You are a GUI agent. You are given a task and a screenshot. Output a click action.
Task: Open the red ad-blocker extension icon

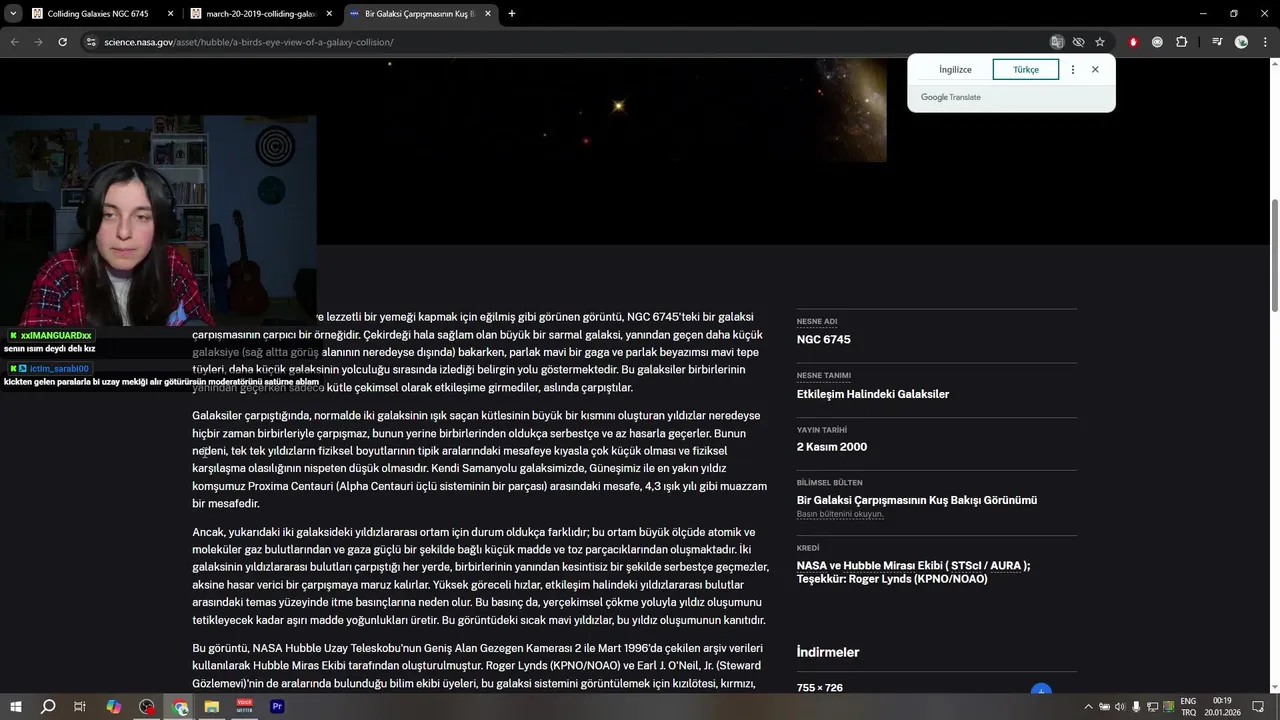1133,42
